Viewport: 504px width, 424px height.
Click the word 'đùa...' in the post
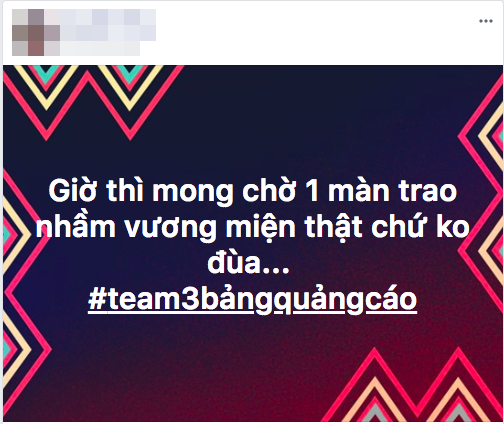coord(248,263)
